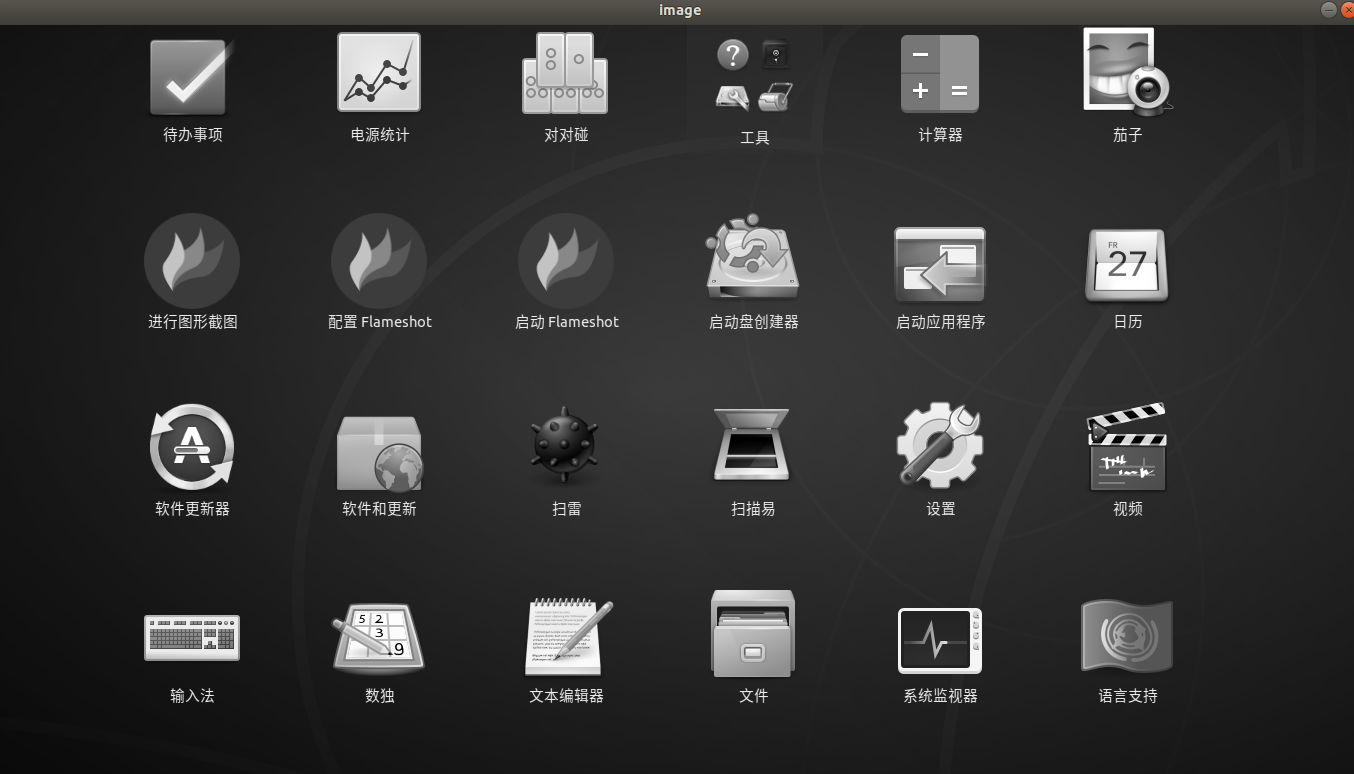Click the 日历 label text

point(1128,322)
